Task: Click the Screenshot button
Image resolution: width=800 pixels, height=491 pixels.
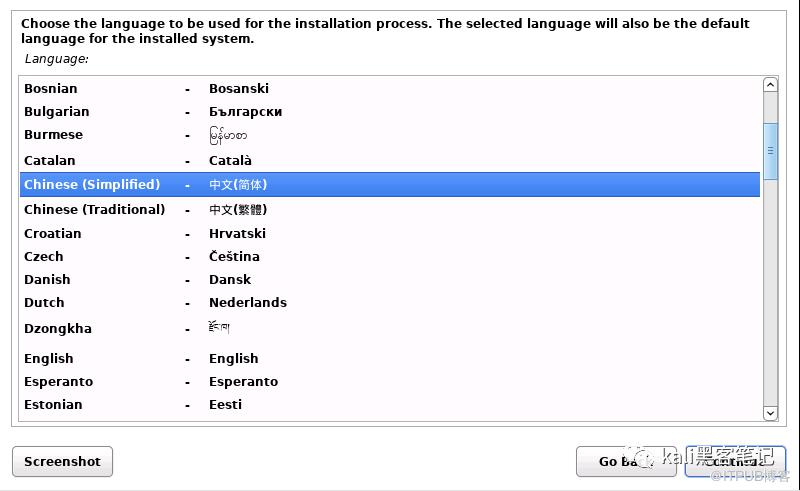Action: click(x=62, y=461)
